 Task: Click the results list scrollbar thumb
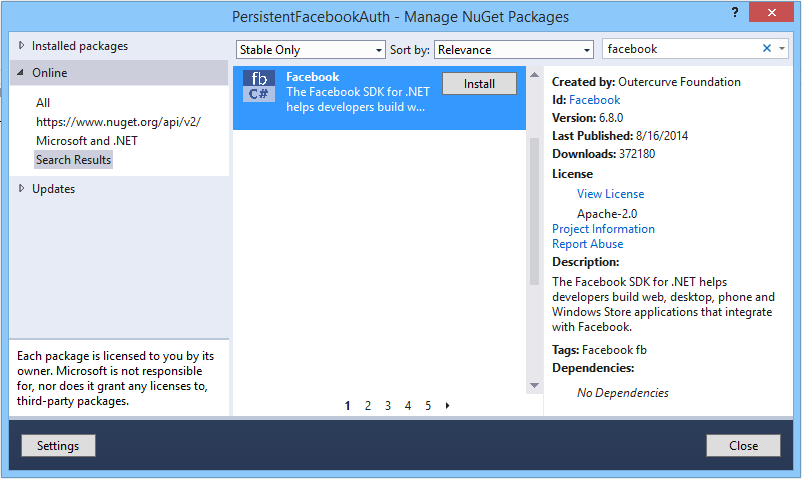(x=534, y=211)
